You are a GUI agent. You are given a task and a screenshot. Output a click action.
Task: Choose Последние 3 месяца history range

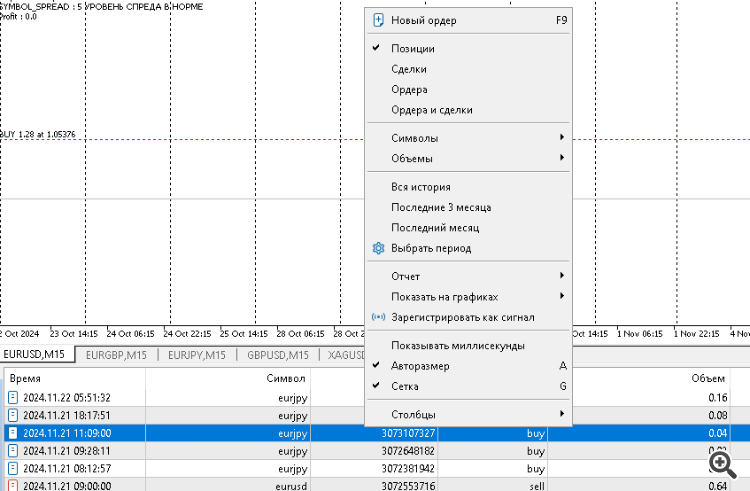coord(441,207)
